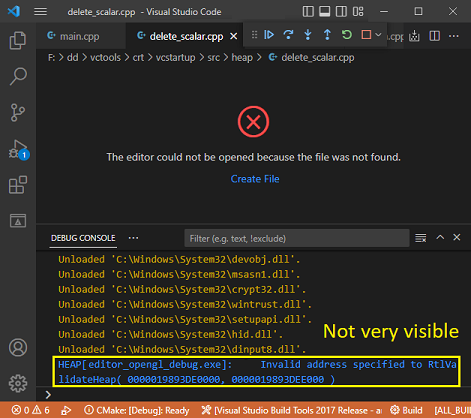Click the Step Into debug icon
The width and height of the screenshot is (471, 418).
tap(308, 35)
